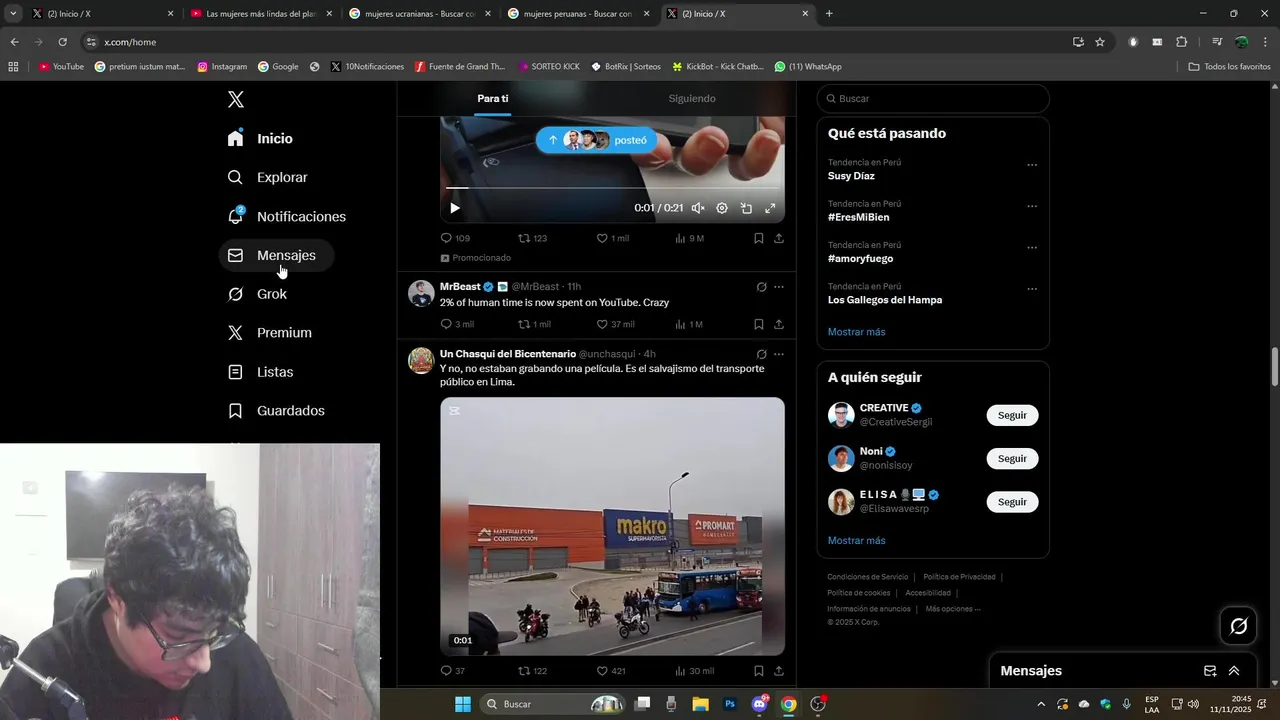
Task: View stats of MrBeast's post 1 M
Action: [689, 324]
